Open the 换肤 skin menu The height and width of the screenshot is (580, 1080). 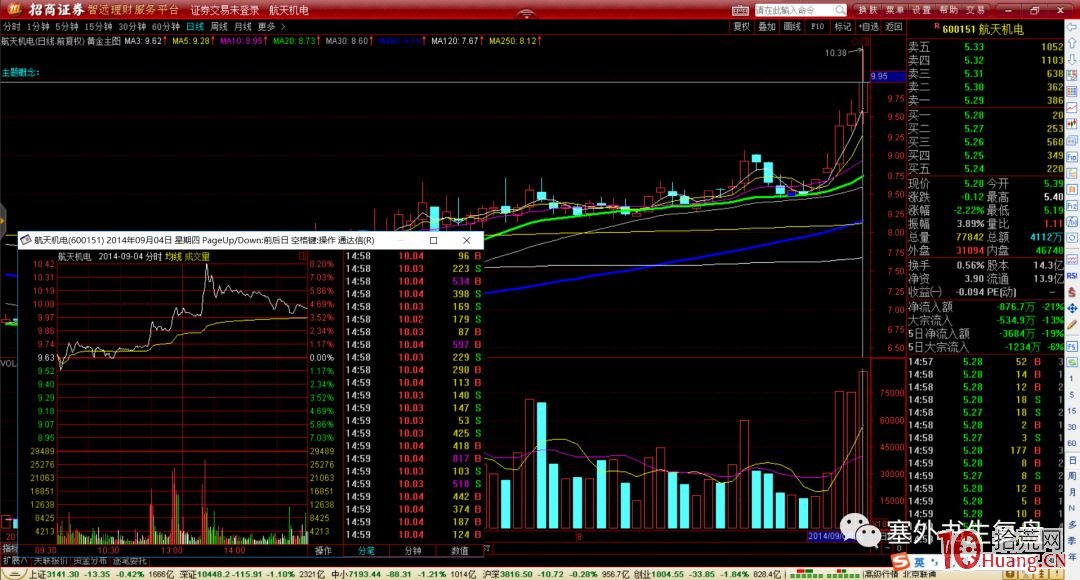click(x=868, y=10)
